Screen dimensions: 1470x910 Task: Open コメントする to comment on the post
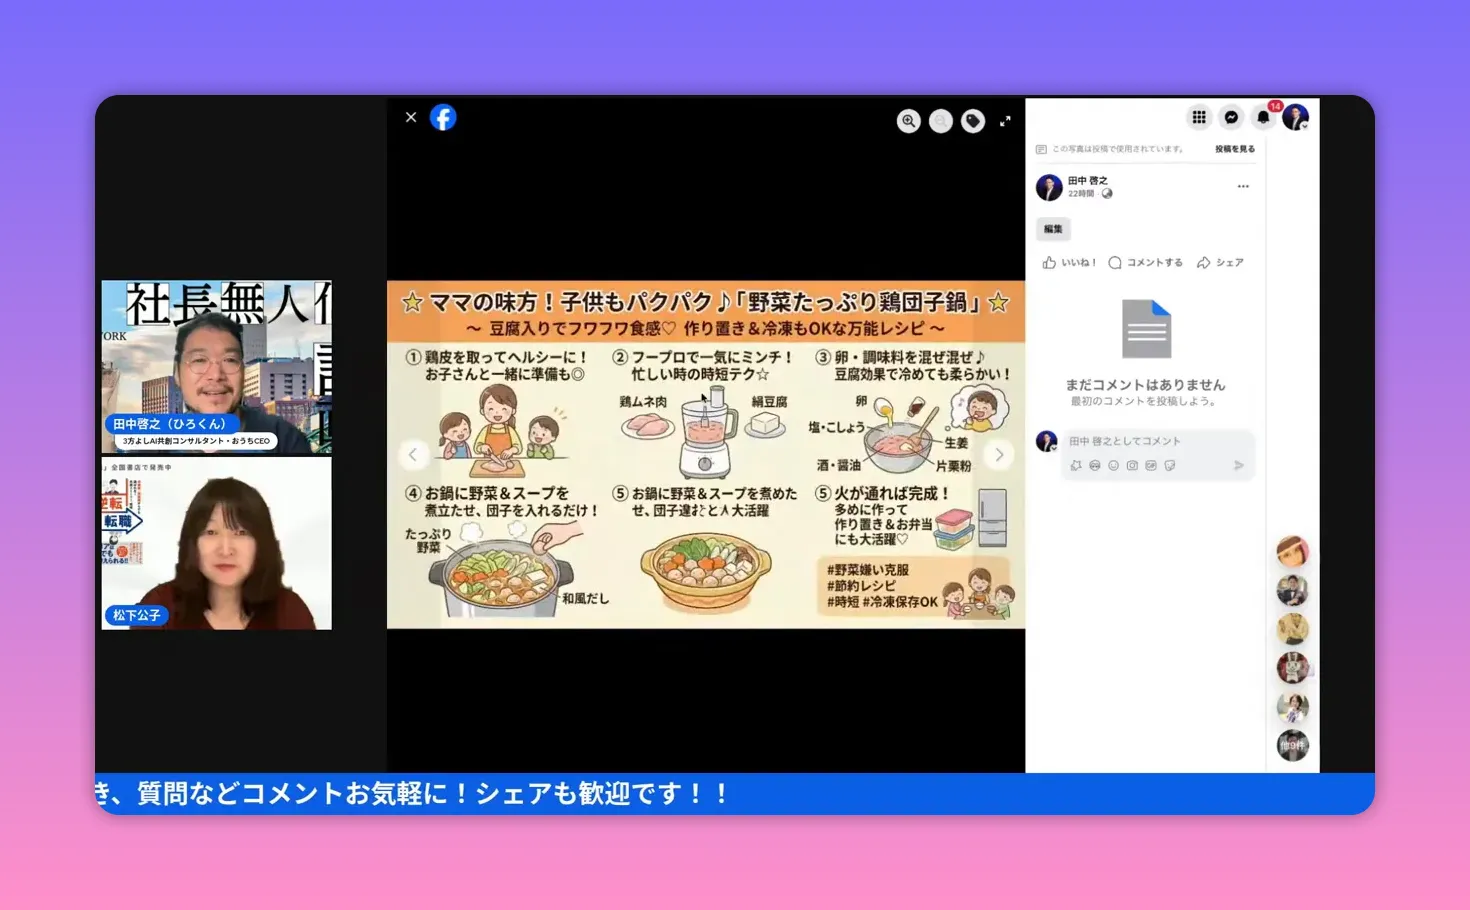1145,262
